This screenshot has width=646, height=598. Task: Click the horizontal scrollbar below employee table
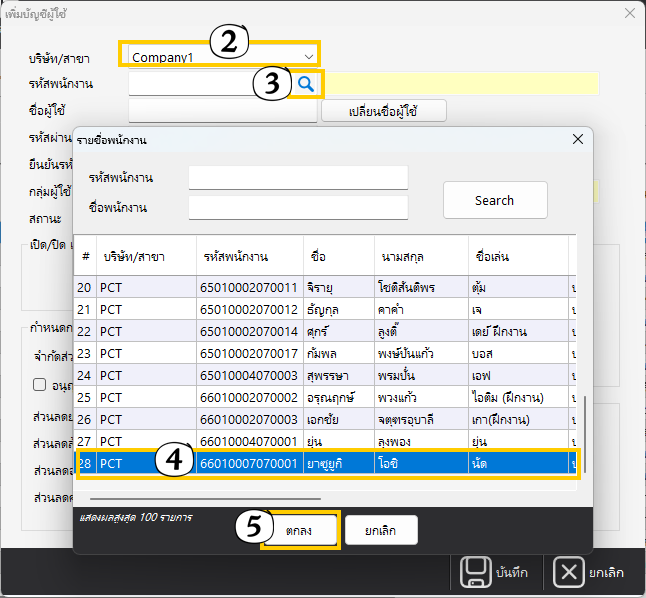pos(205,497)
